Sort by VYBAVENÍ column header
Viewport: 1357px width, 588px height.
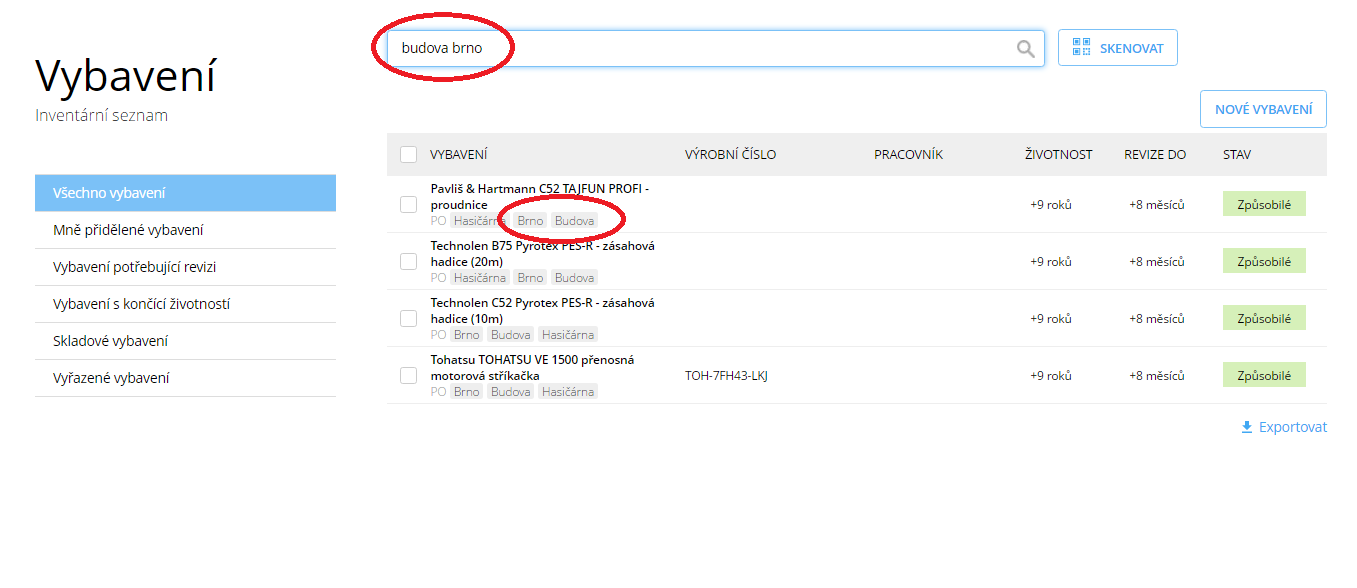point(459,155)
